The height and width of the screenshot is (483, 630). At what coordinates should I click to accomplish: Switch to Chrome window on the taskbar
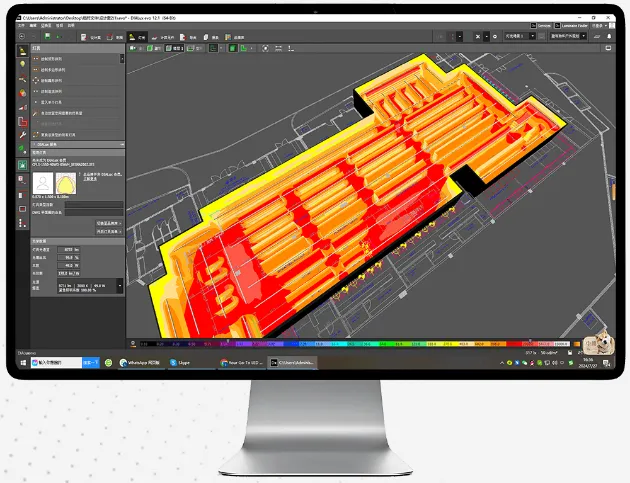pyautogui.click(x=241, y=363)
